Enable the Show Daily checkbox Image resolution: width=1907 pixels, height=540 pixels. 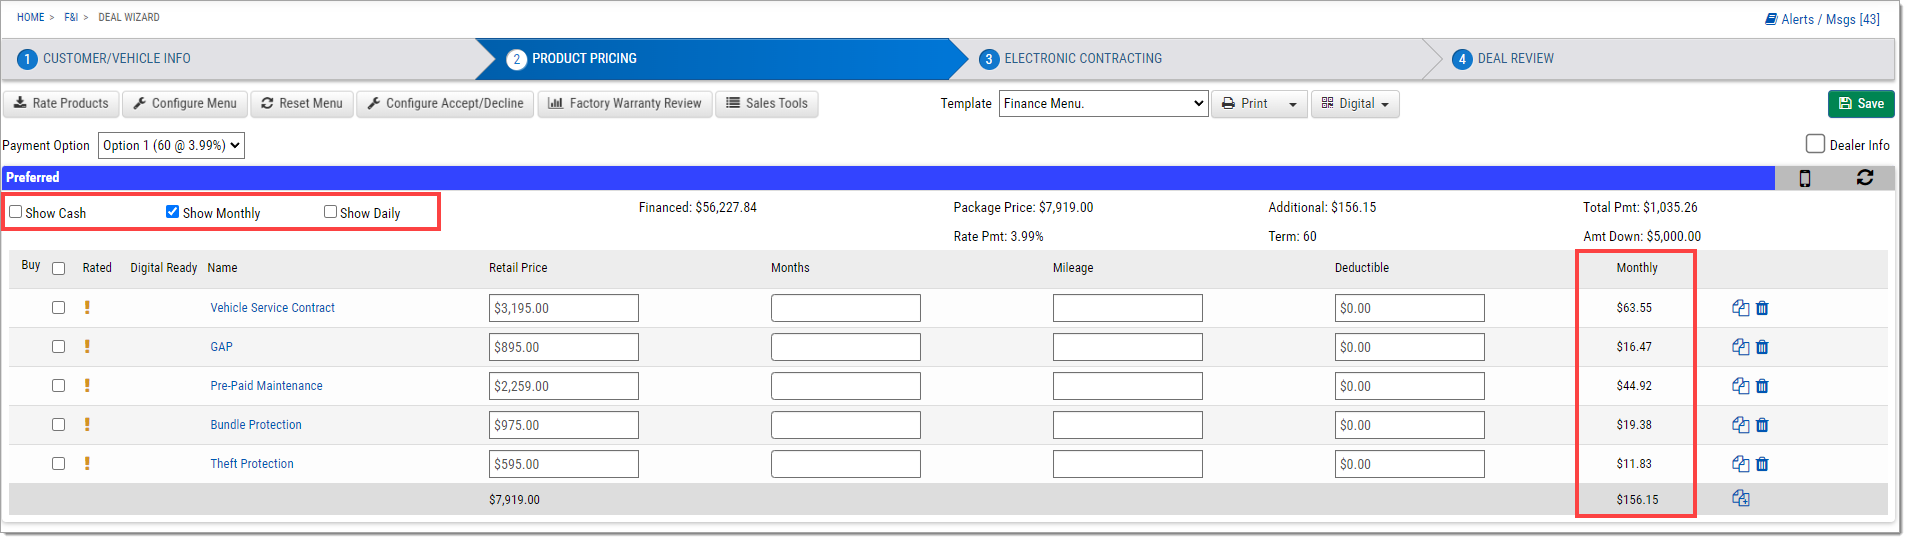[x=330, y=212]
